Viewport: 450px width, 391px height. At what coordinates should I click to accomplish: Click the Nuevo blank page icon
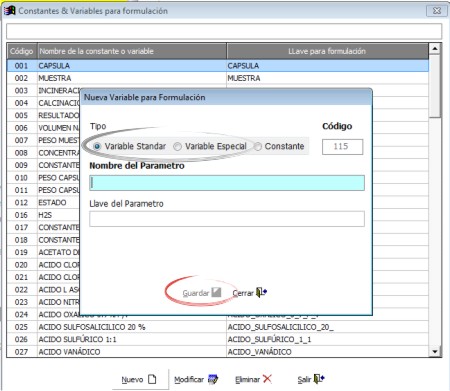[152, 379]
